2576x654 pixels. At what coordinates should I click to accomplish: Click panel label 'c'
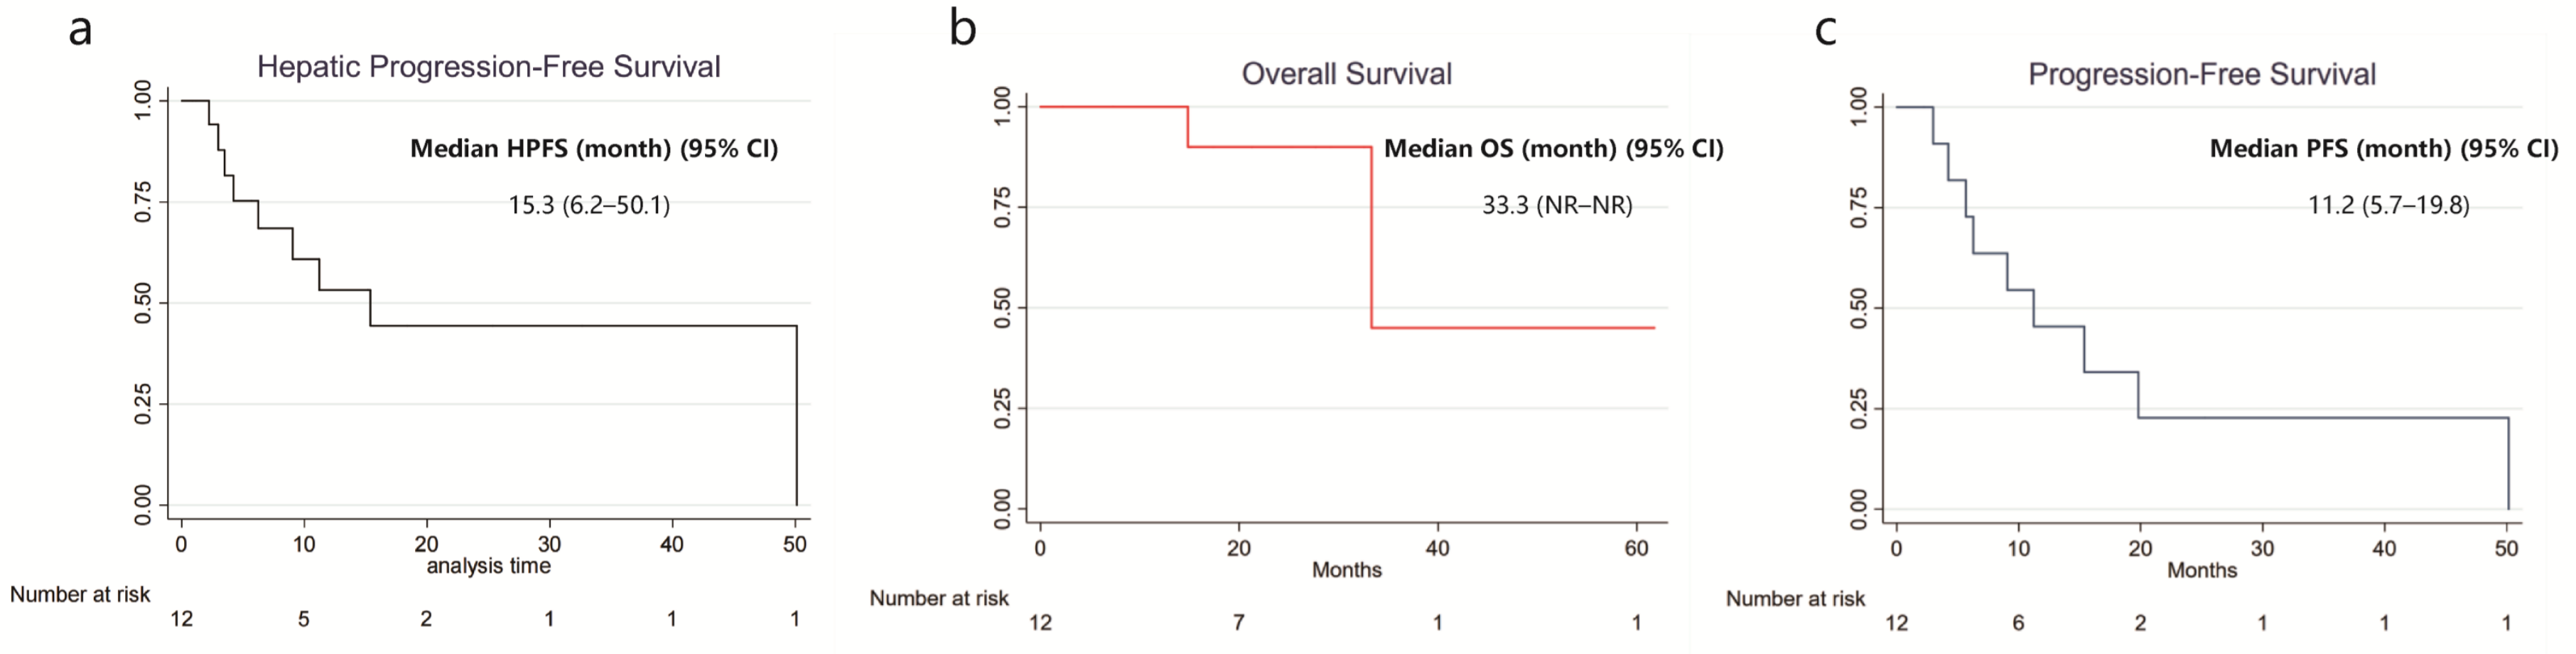pos(1825,30)
